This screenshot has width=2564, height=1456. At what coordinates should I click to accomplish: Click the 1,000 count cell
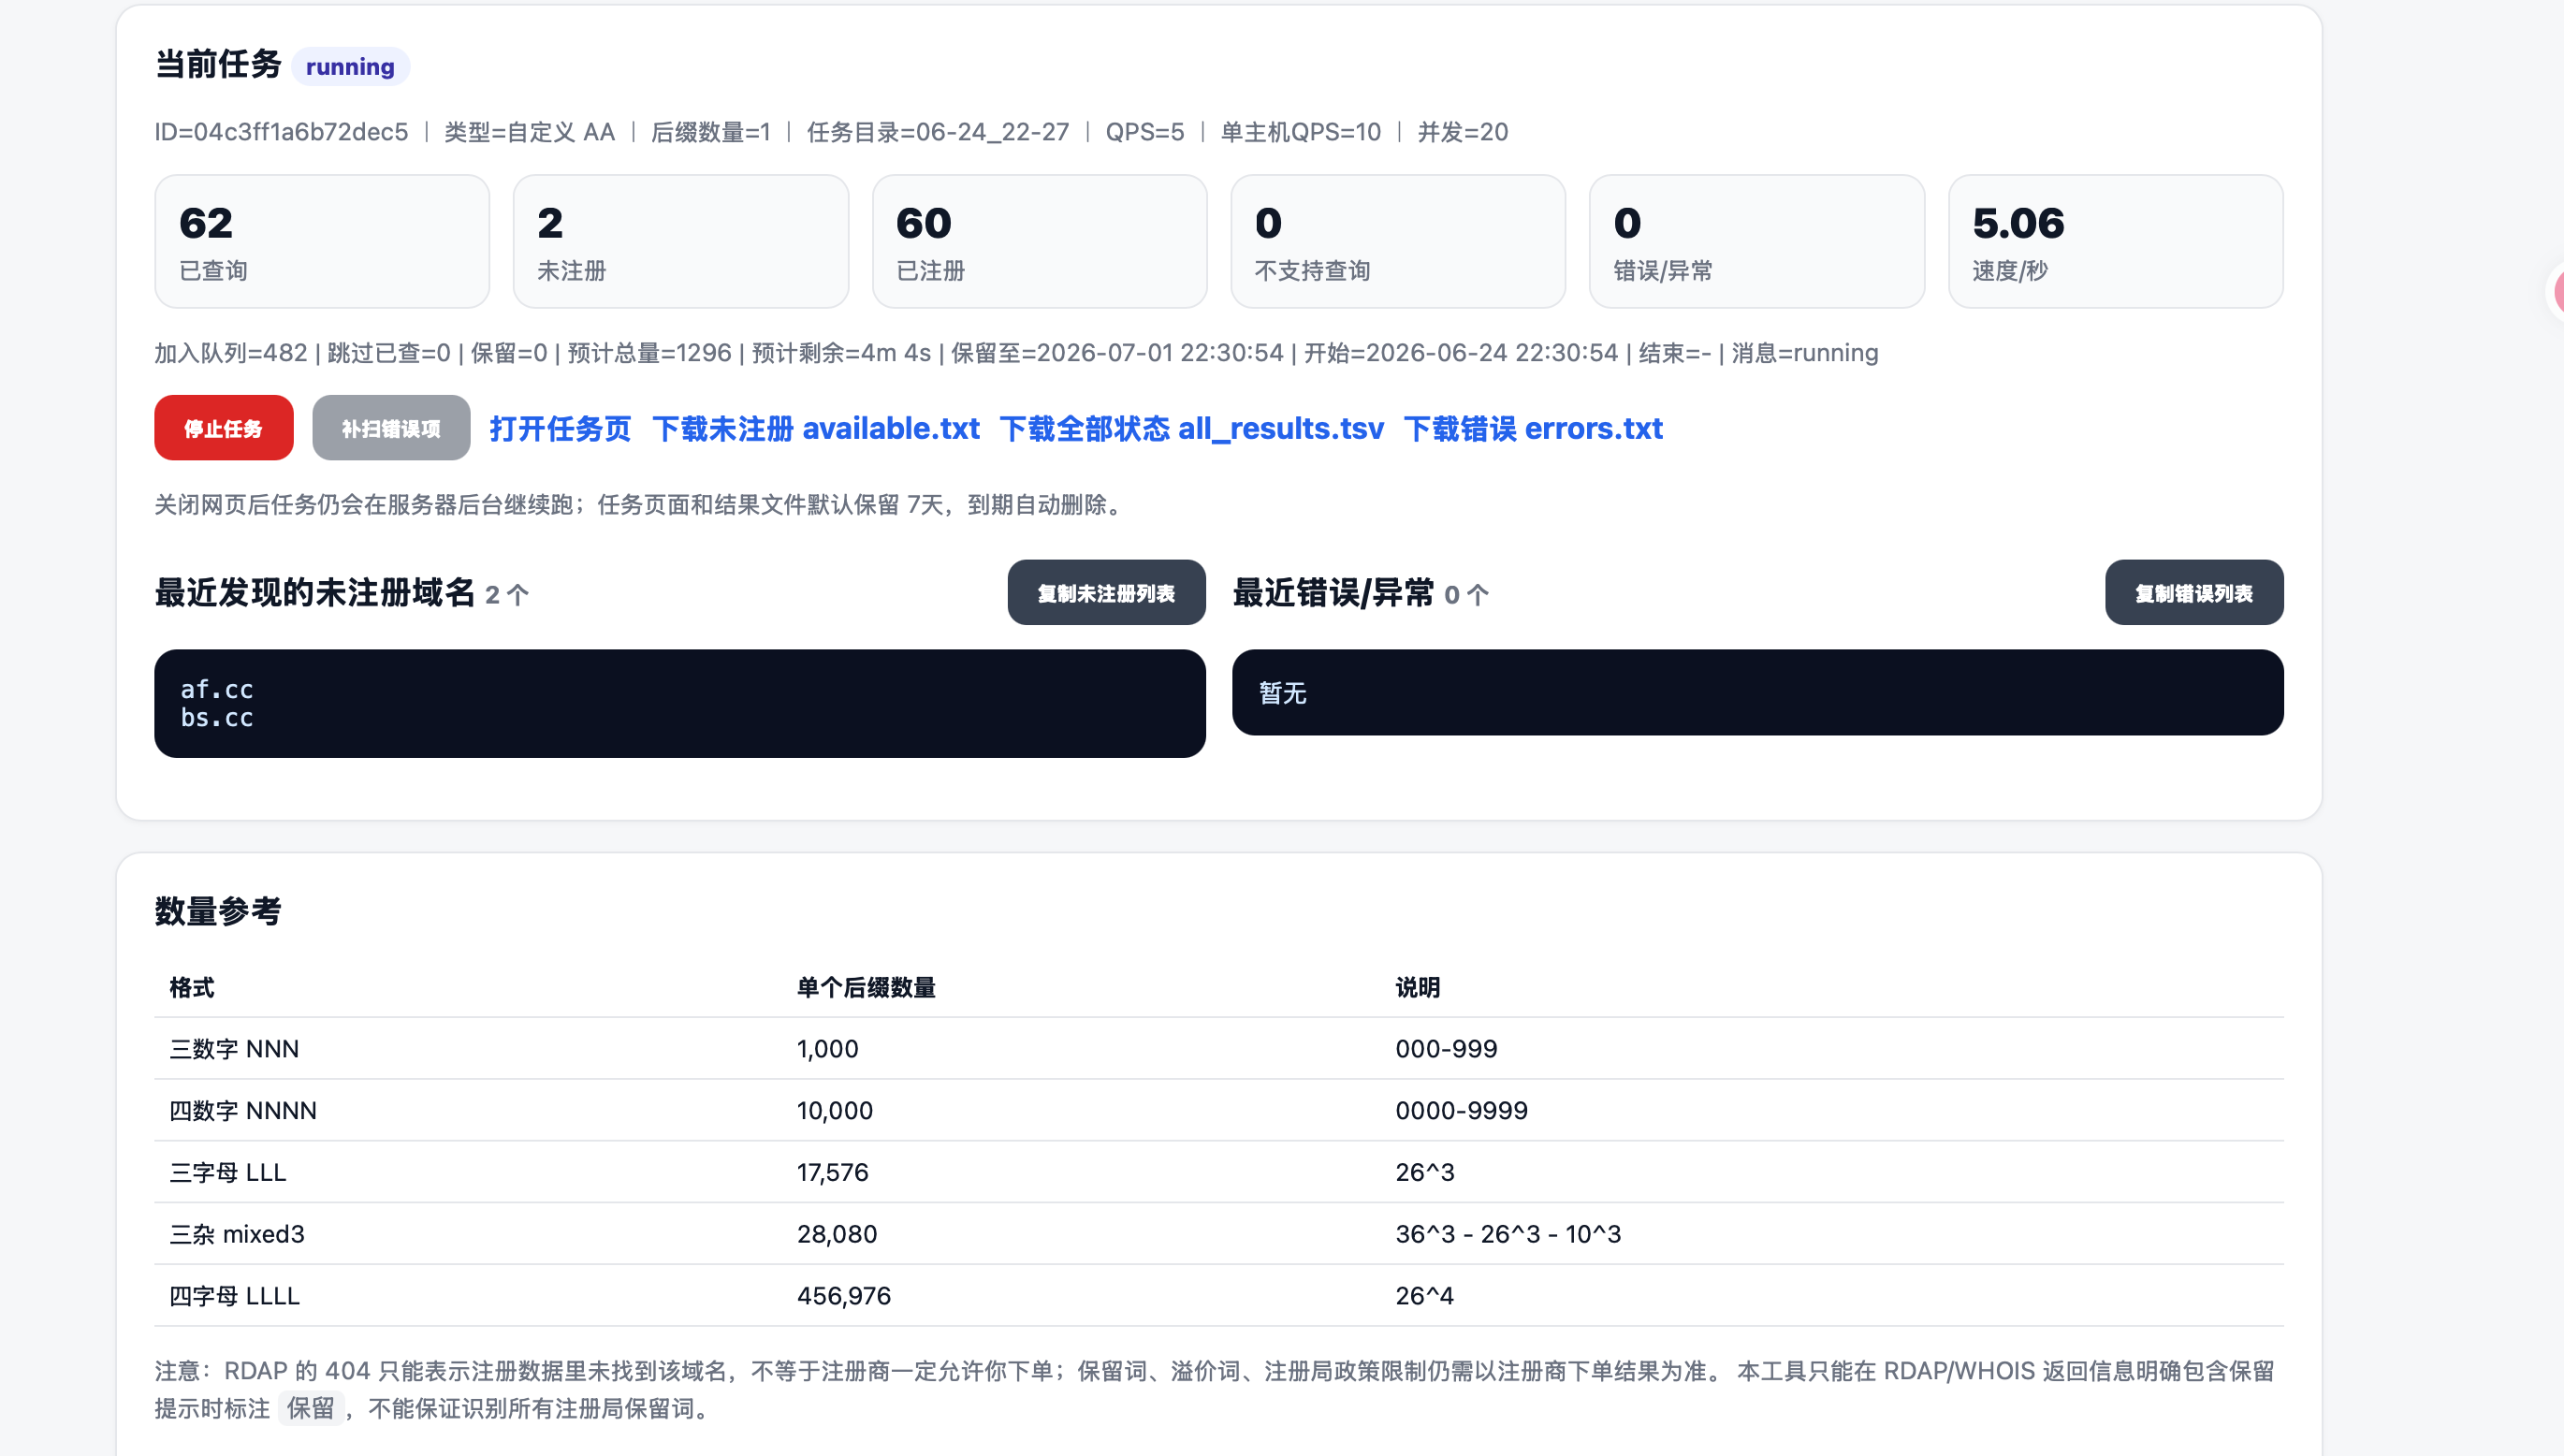click(828, 1049)
